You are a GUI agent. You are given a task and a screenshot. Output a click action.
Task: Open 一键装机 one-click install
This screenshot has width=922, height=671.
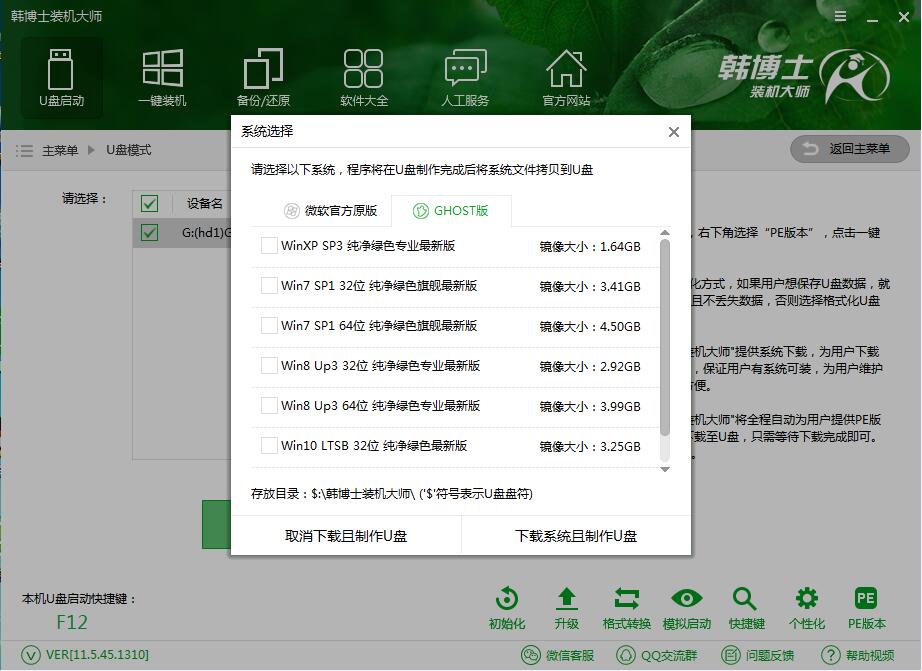click(162, 75)
